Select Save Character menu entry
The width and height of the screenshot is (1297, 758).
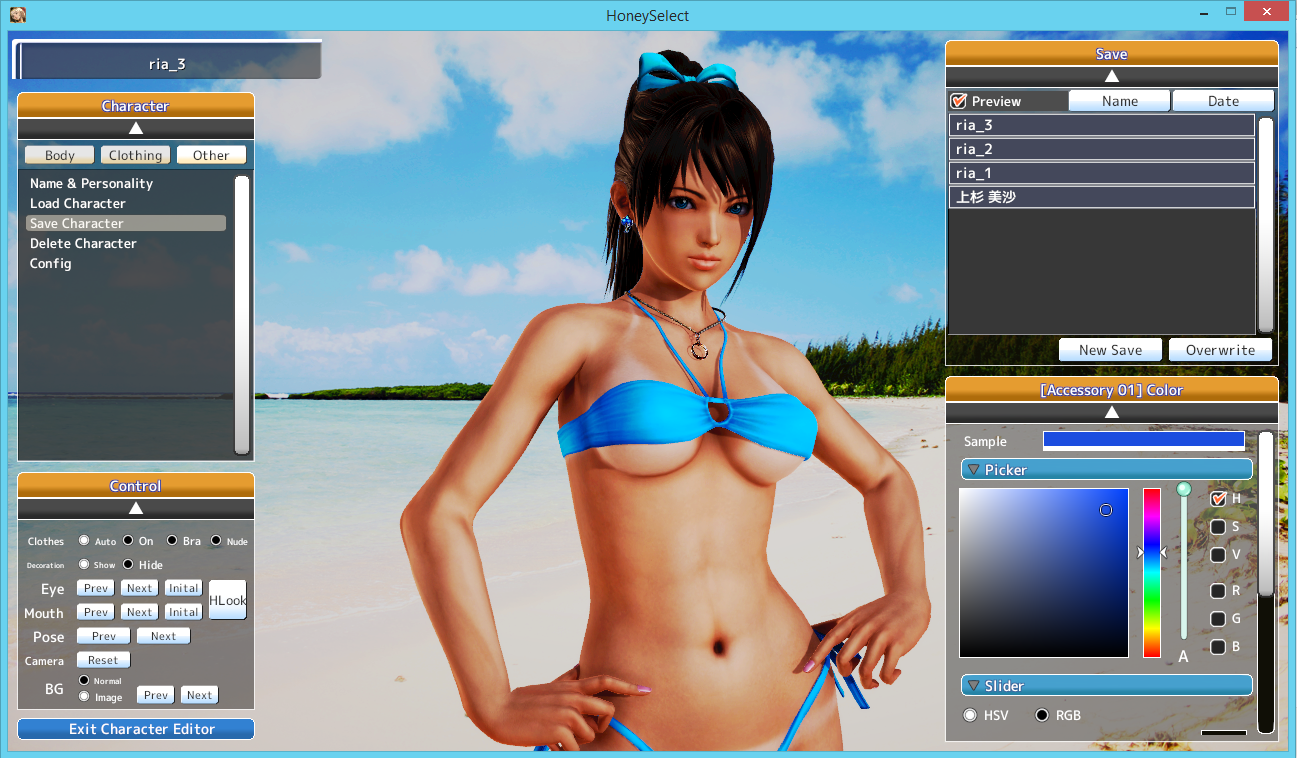(x=126, y=224)
